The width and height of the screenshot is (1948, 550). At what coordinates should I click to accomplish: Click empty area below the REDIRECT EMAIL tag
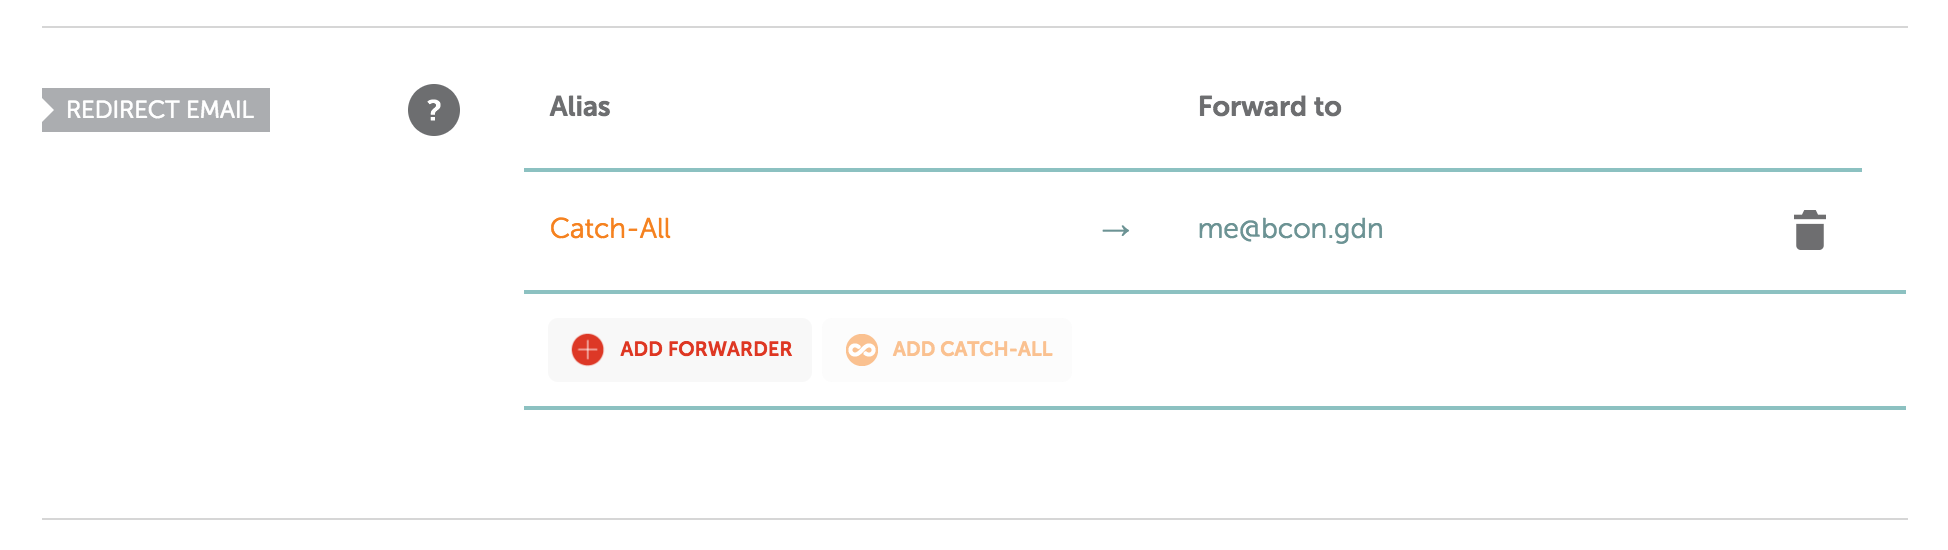(x=160, y=300)
